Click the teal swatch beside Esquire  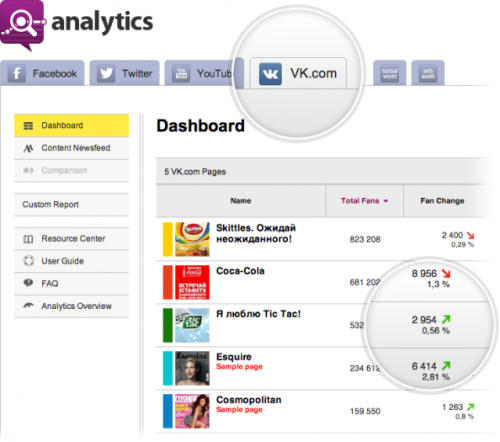(x=168, y=368)
